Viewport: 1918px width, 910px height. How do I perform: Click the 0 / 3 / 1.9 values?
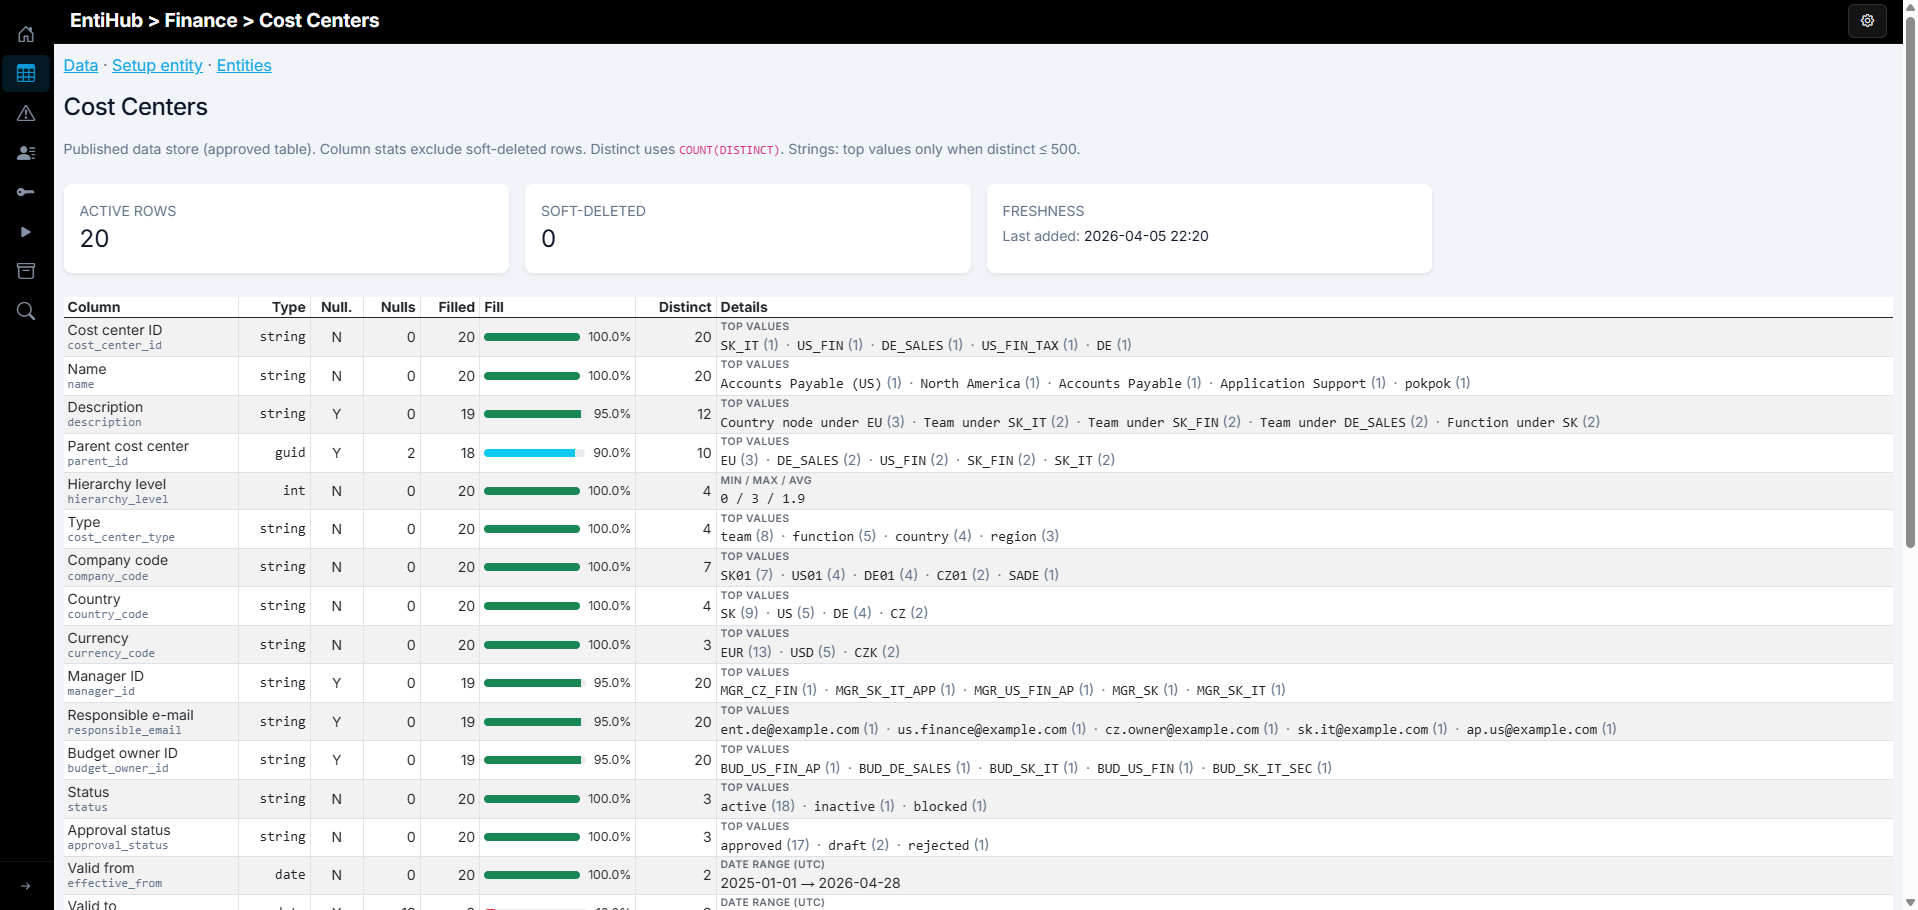click(x=763, y=498)
